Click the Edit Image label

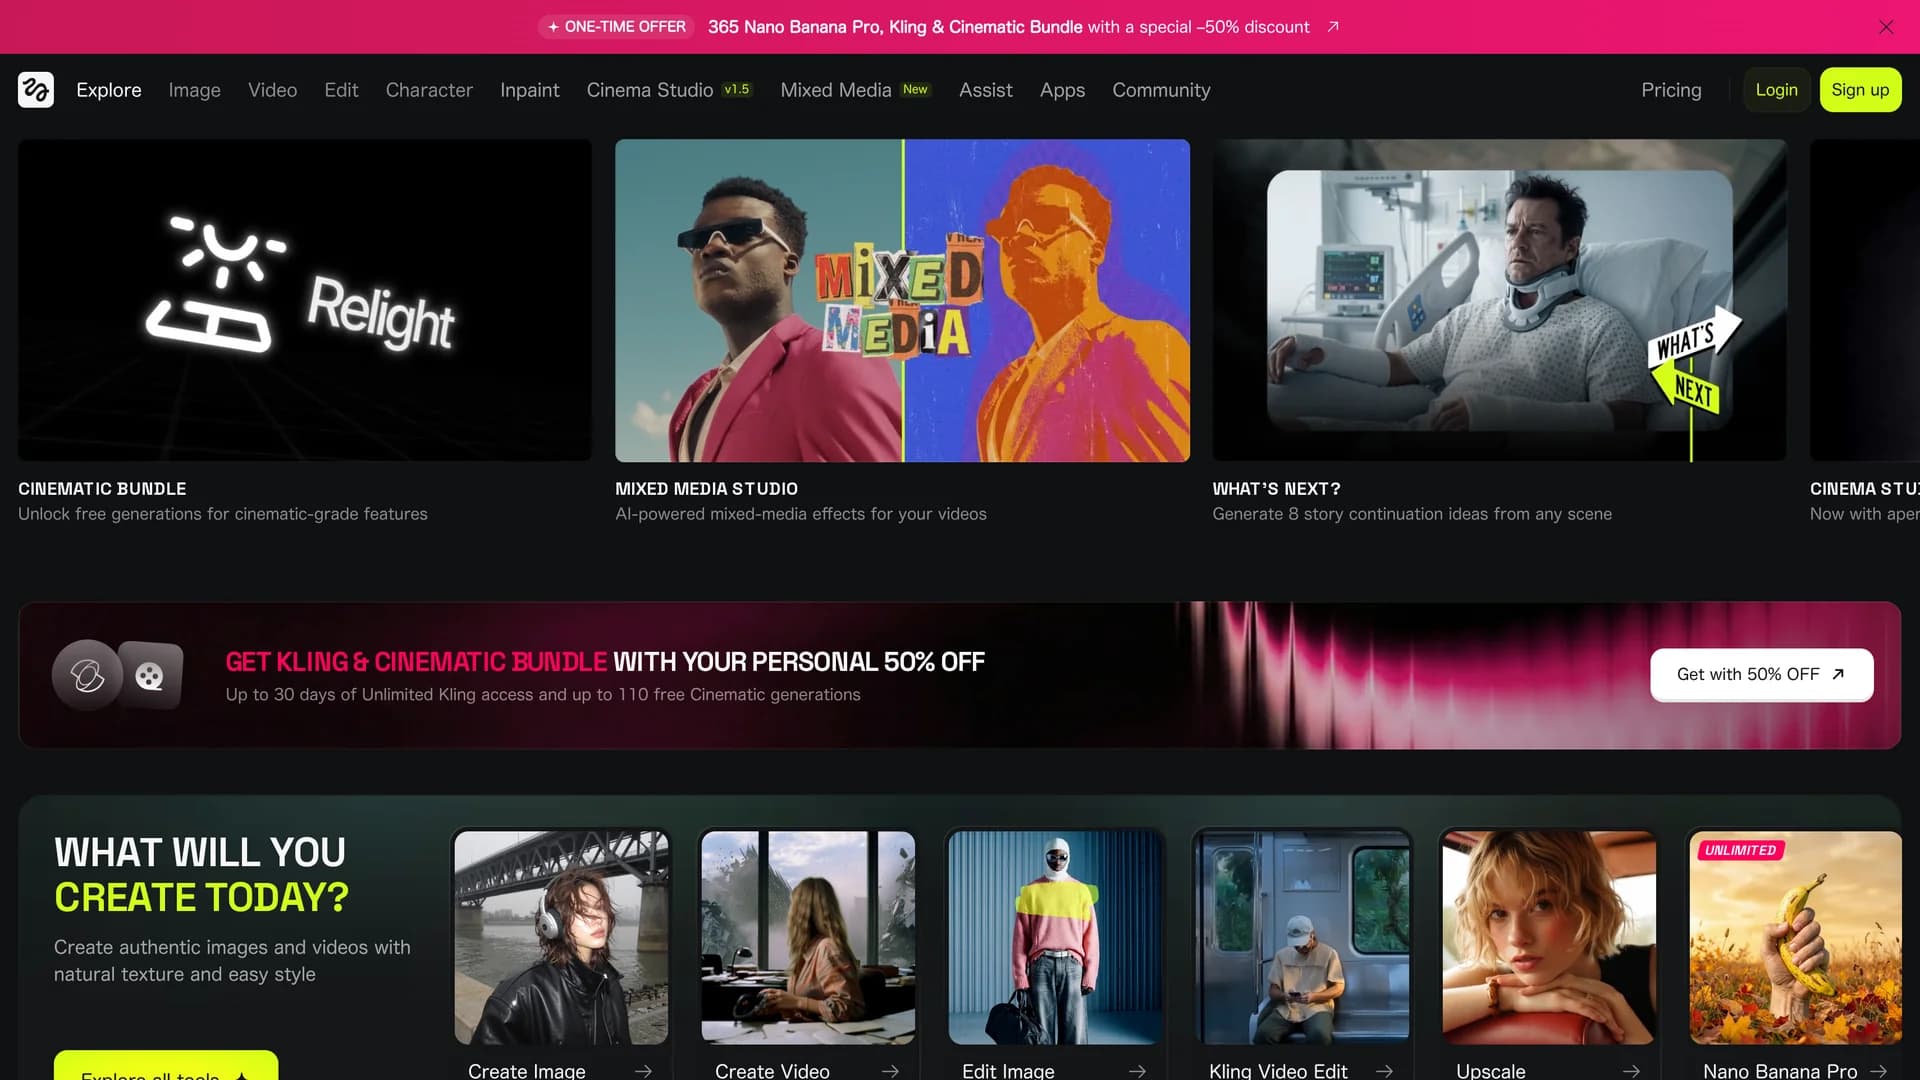(x=1008, y=1071)
